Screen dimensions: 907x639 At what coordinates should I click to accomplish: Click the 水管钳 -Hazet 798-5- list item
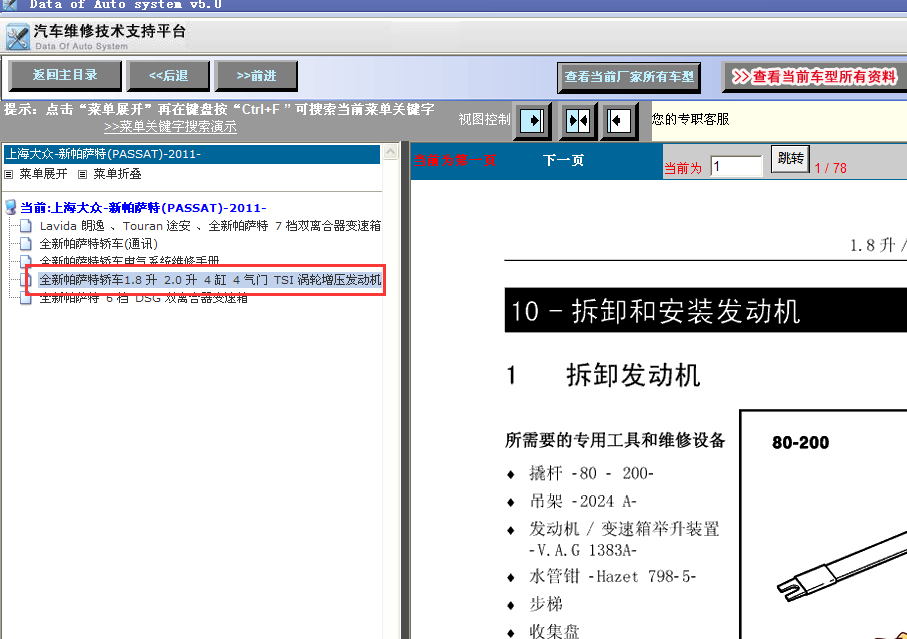pyautogui.click(x=613, y=577)
